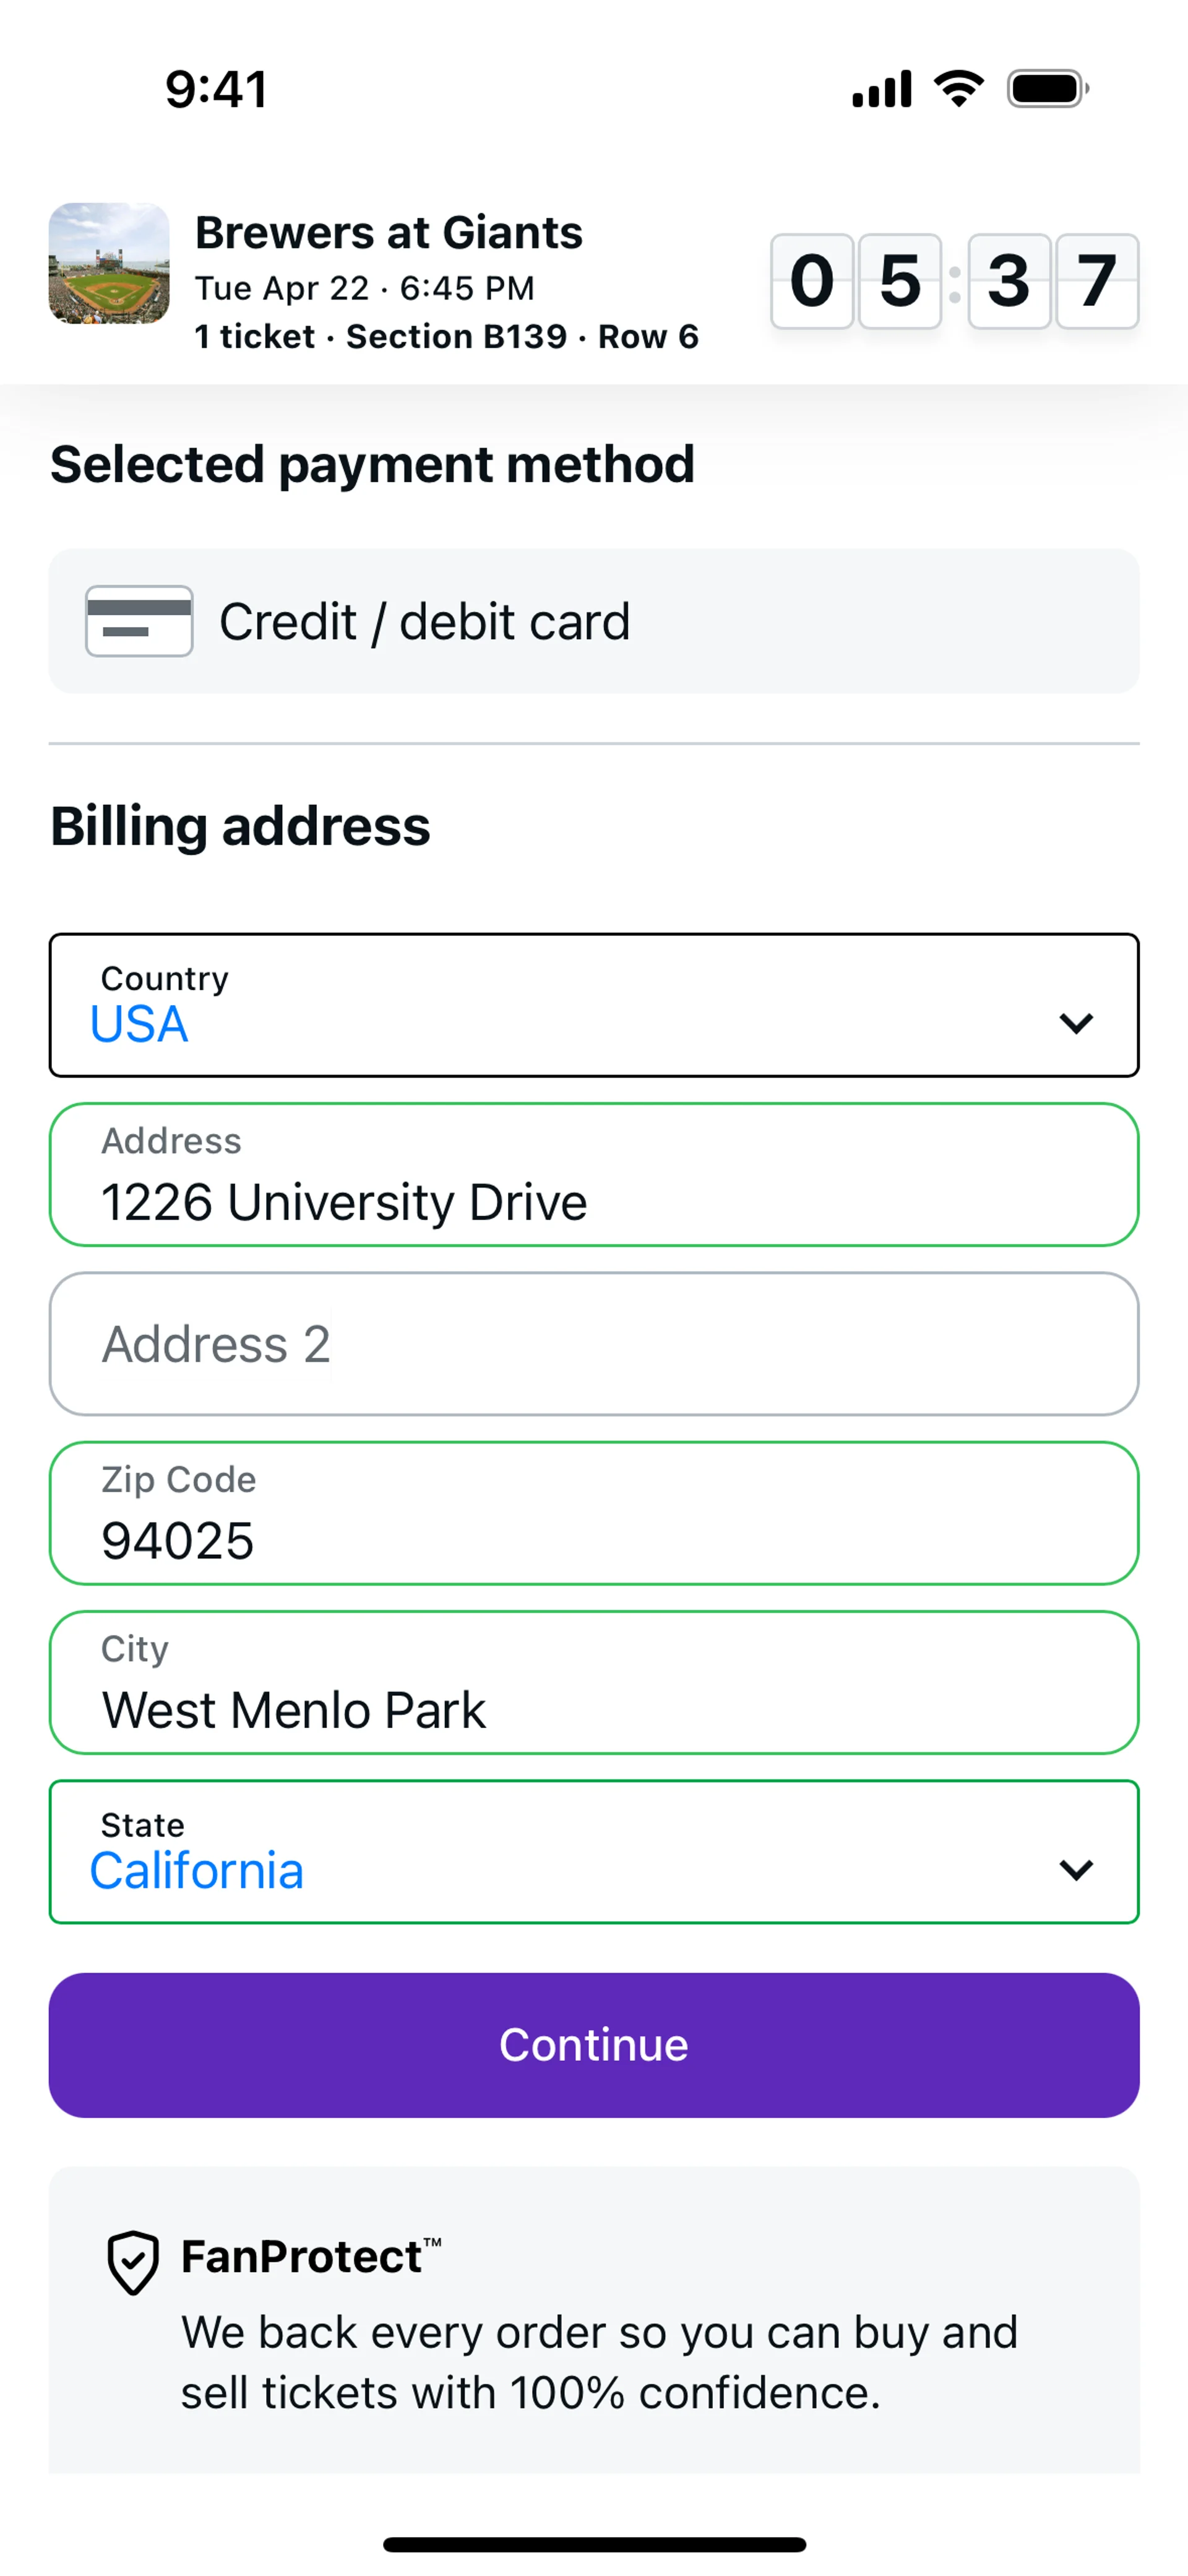This screenshot has height=2576, width=1188.
Task: Tap the FanProtect guarantee text
Action: 598,2362
